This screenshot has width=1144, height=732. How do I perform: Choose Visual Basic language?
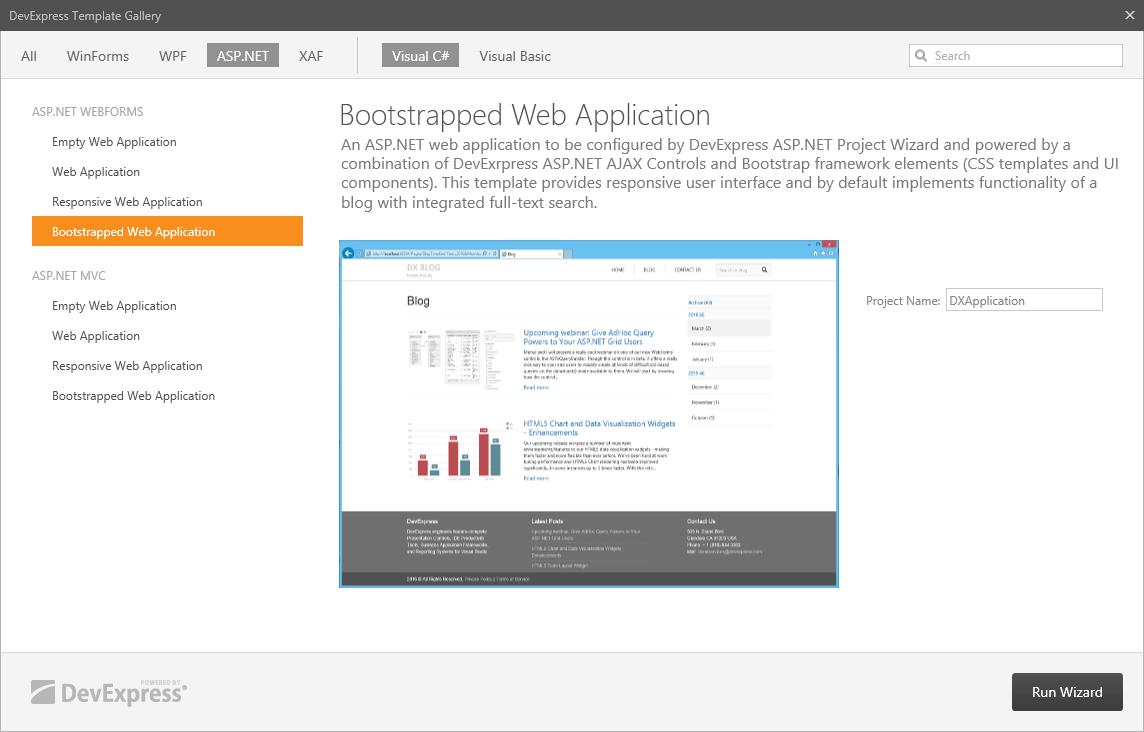point(515,56)
